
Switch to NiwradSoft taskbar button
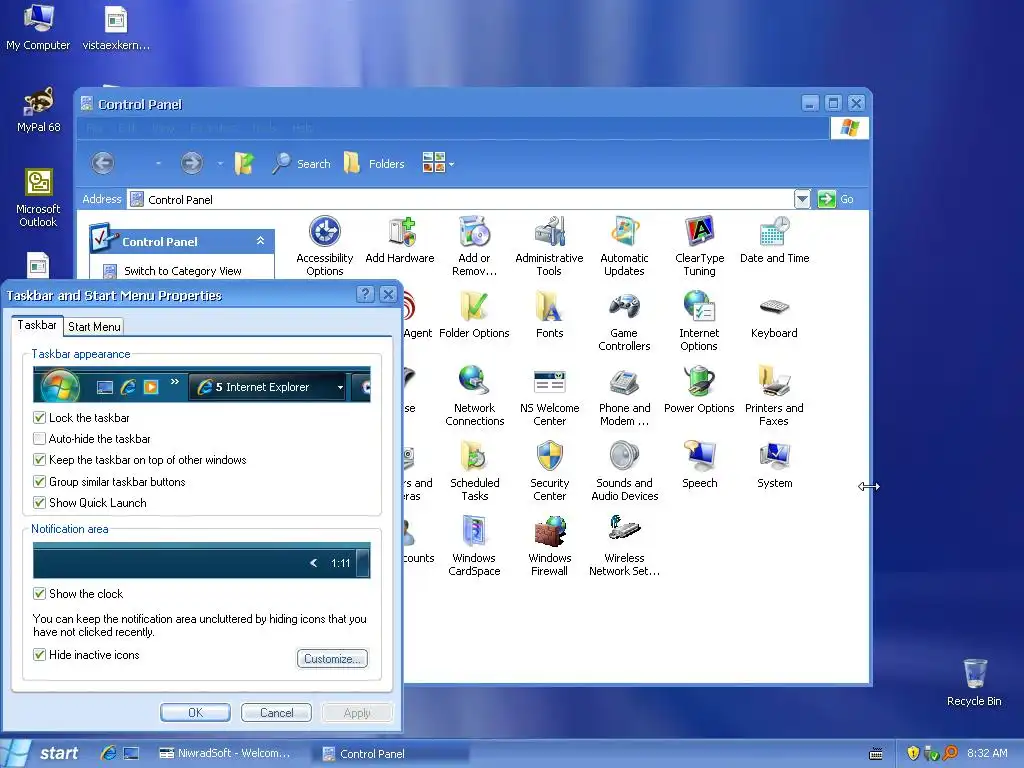225,753
